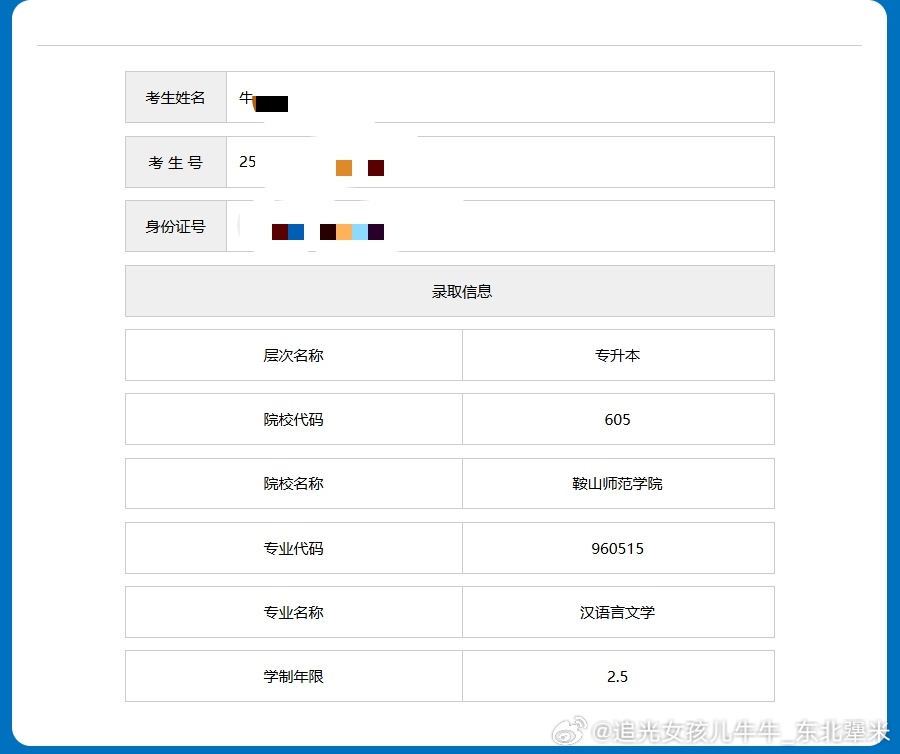
Task: Select the 汉语言文学 major name cell
Action: [x=617, y=612]
